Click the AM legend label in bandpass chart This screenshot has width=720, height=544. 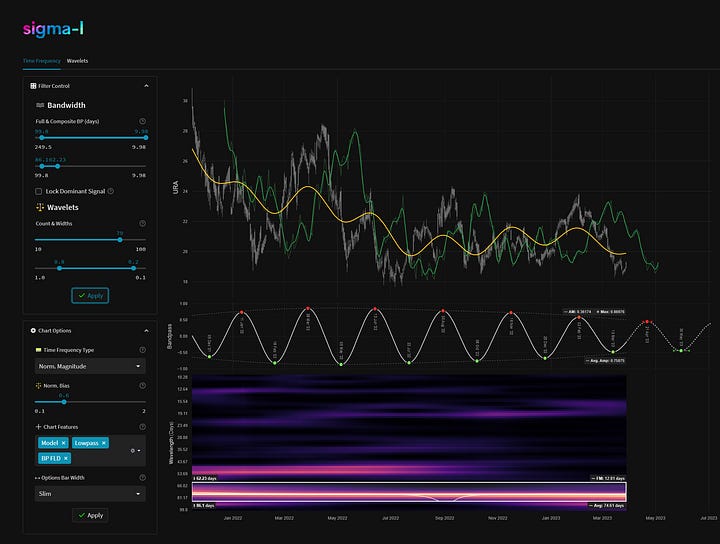[578, 312]
